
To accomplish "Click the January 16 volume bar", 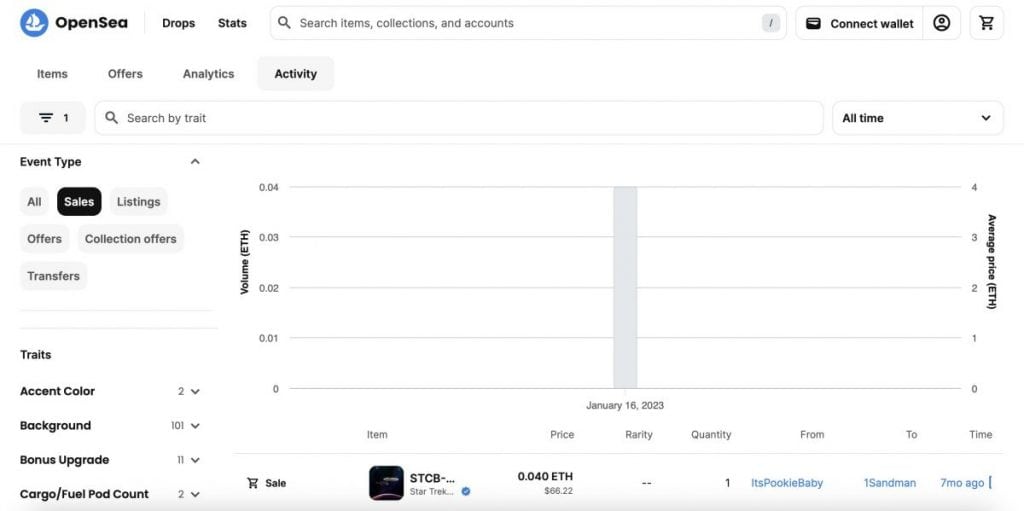I will coord(625,288).
